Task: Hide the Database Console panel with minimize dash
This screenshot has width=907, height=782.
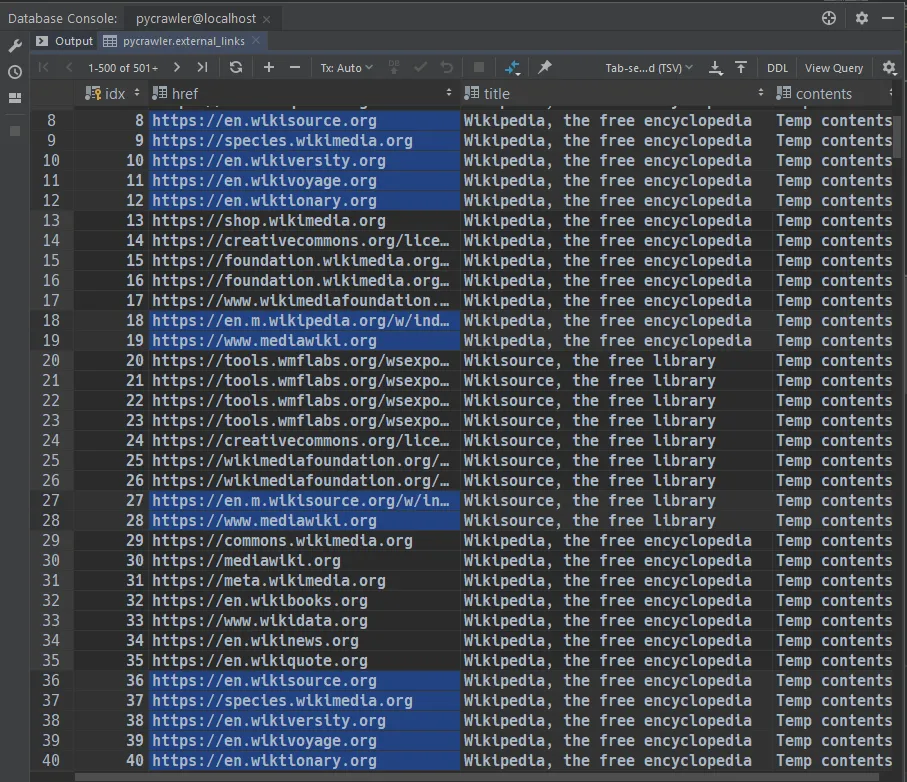Action: pyautogui.click(x=888, y=18)
